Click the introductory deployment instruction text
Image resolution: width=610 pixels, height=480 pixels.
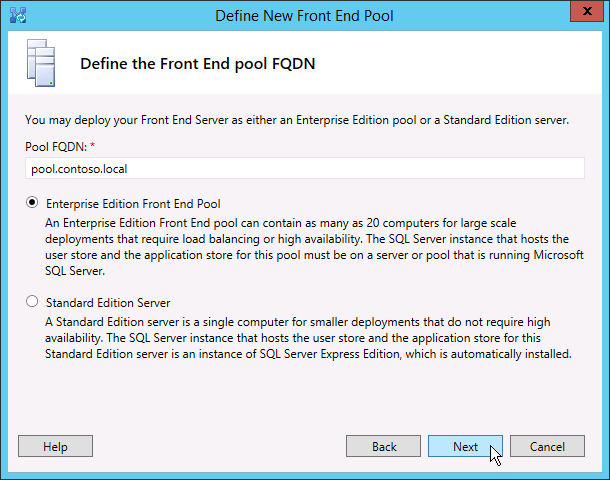297,120
